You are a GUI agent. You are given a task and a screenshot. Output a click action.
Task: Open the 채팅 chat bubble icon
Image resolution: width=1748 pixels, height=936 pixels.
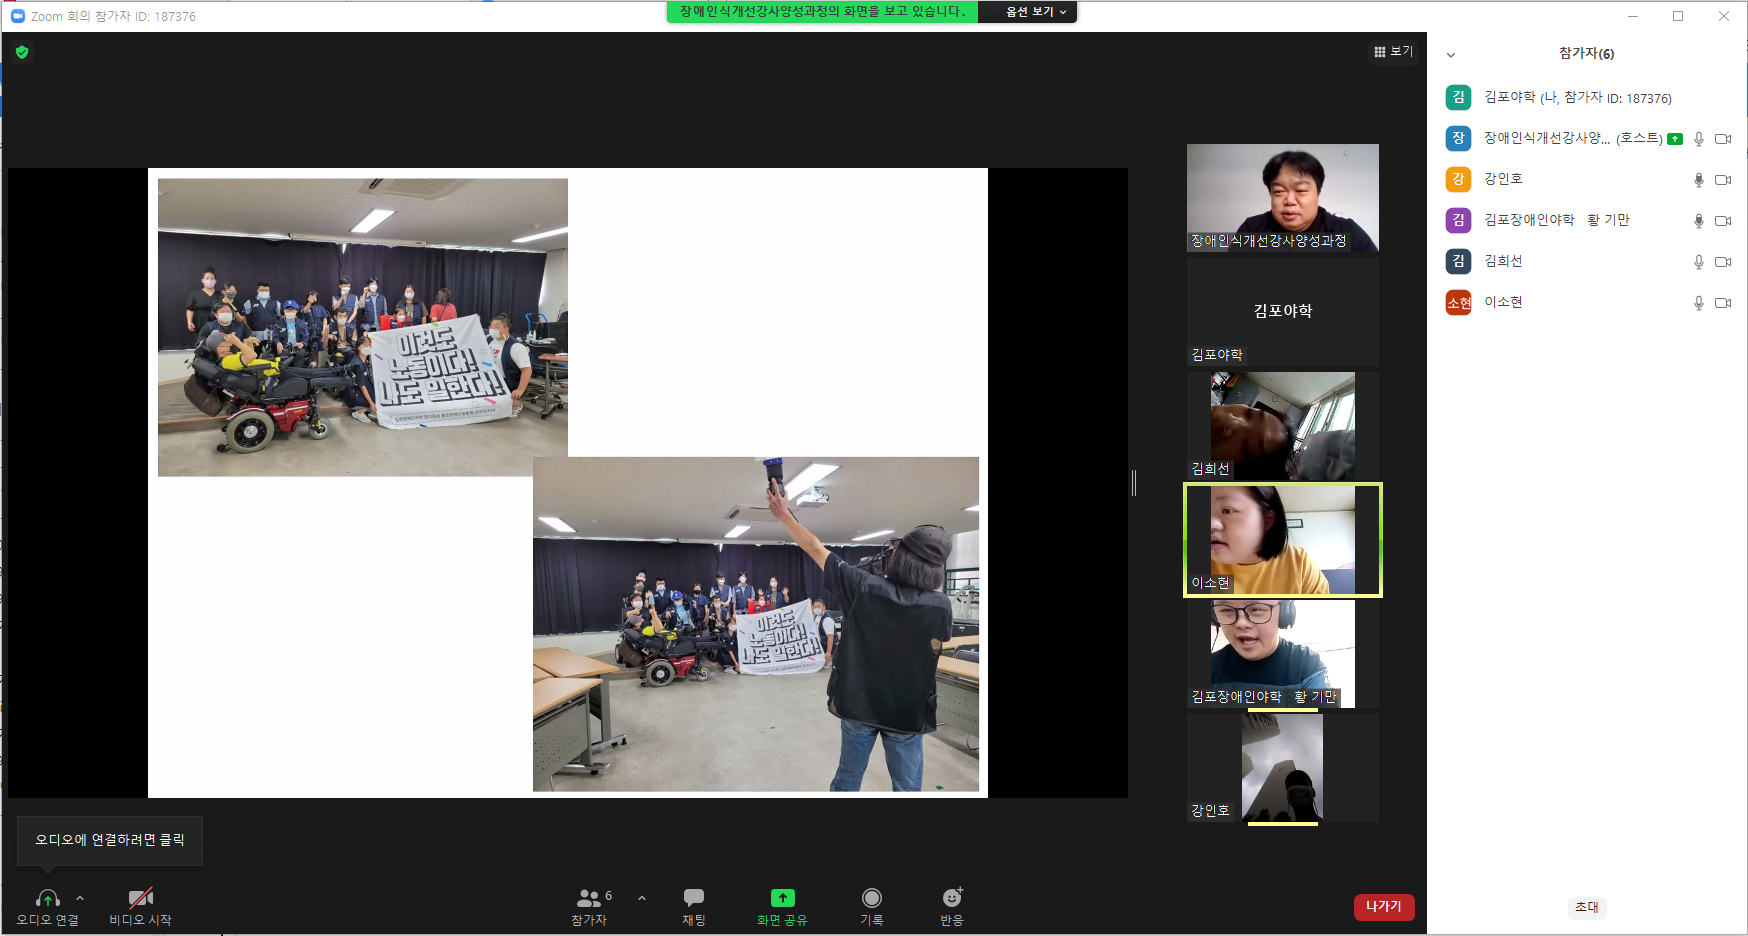(694, 897)
